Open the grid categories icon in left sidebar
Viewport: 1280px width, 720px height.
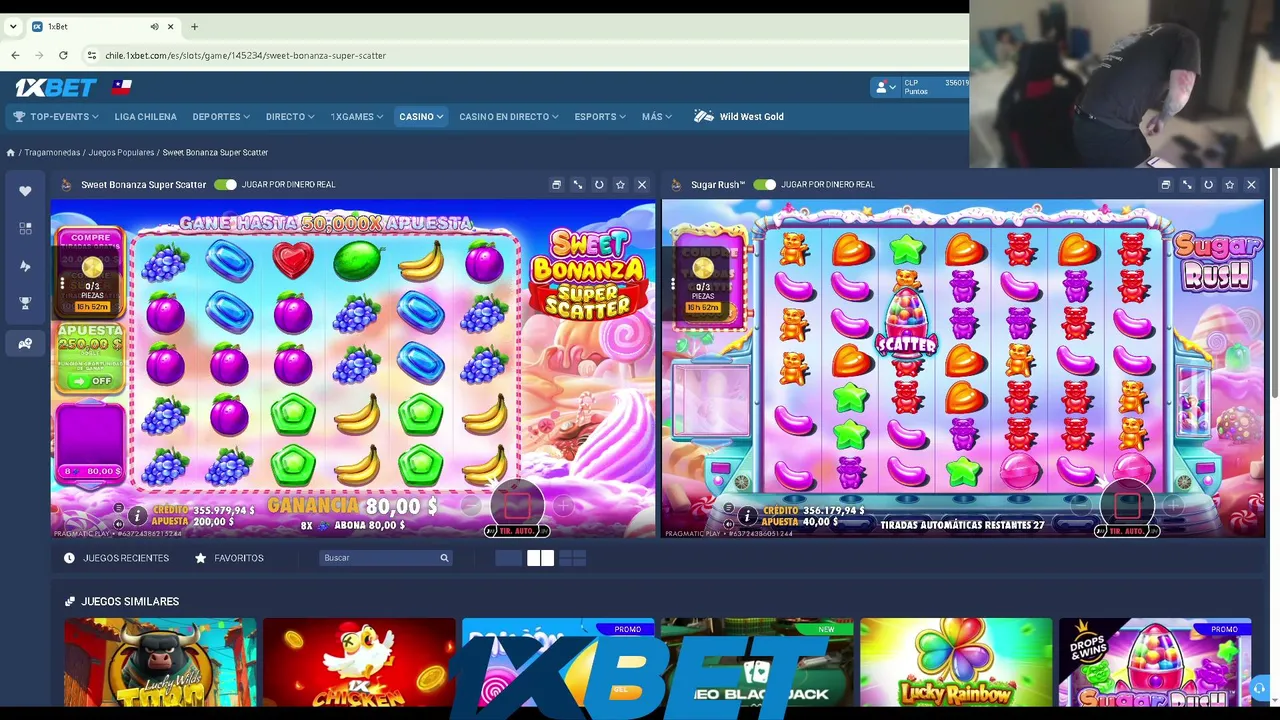point(25,228)
